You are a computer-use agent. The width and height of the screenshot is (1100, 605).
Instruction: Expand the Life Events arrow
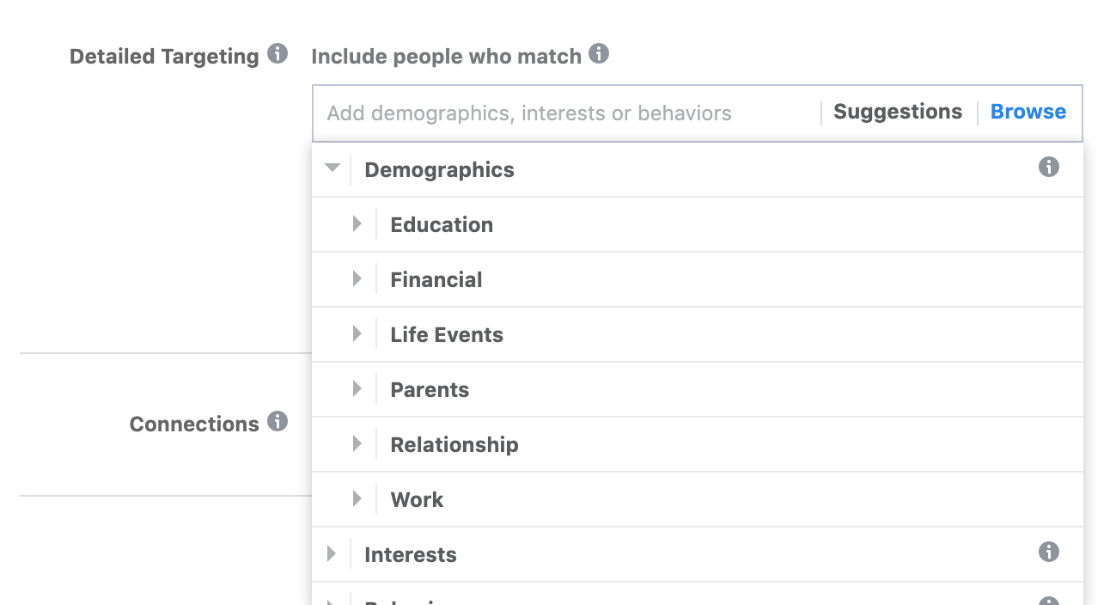click(357, 334)
